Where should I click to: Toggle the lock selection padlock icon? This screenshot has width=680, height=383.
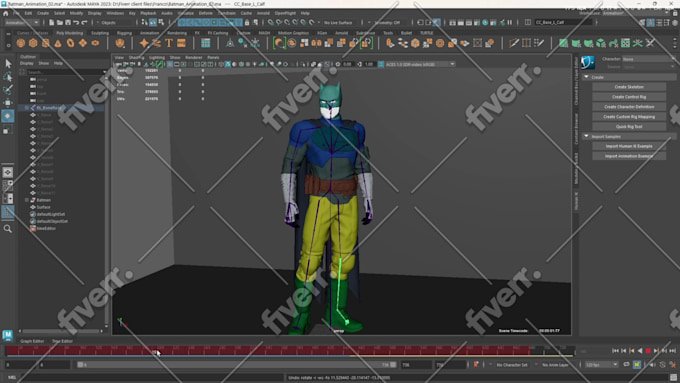(x=247, y=22)
